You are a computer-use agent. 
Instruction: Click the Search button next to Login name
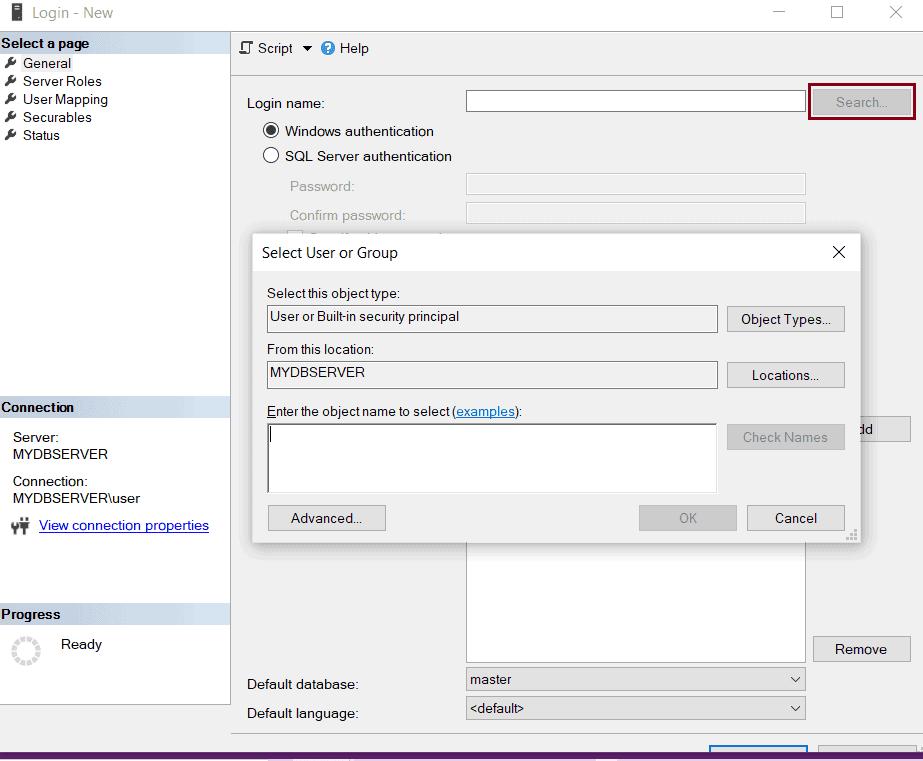(x=861, y=101)
